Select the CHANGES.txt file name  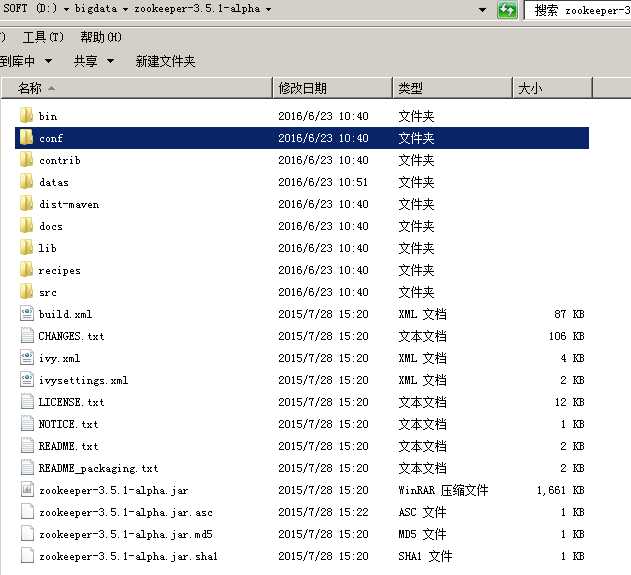[71, 336]
